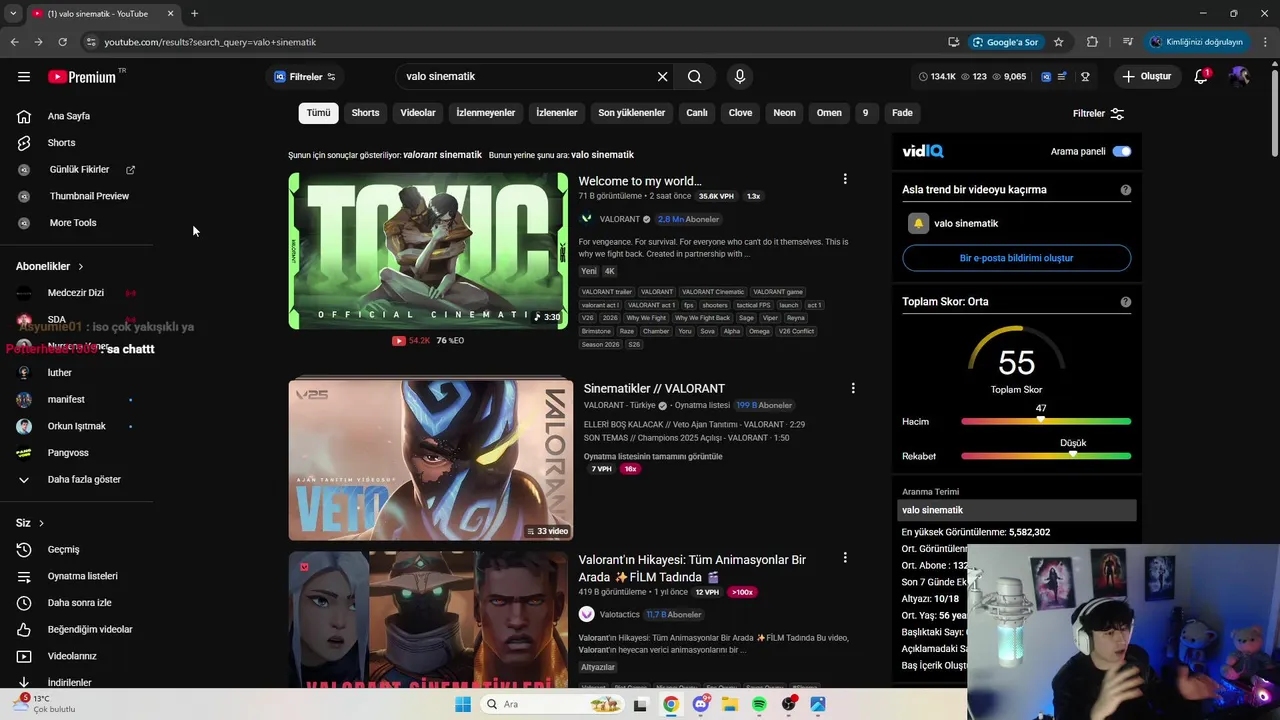
Task: Open the Chrome tab search dropdown arrow
Action: click(x=13, y=14)
